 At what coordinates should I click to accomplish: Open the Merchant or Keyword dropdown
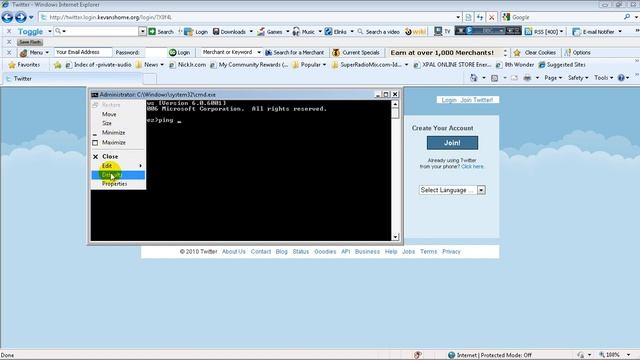259,52
